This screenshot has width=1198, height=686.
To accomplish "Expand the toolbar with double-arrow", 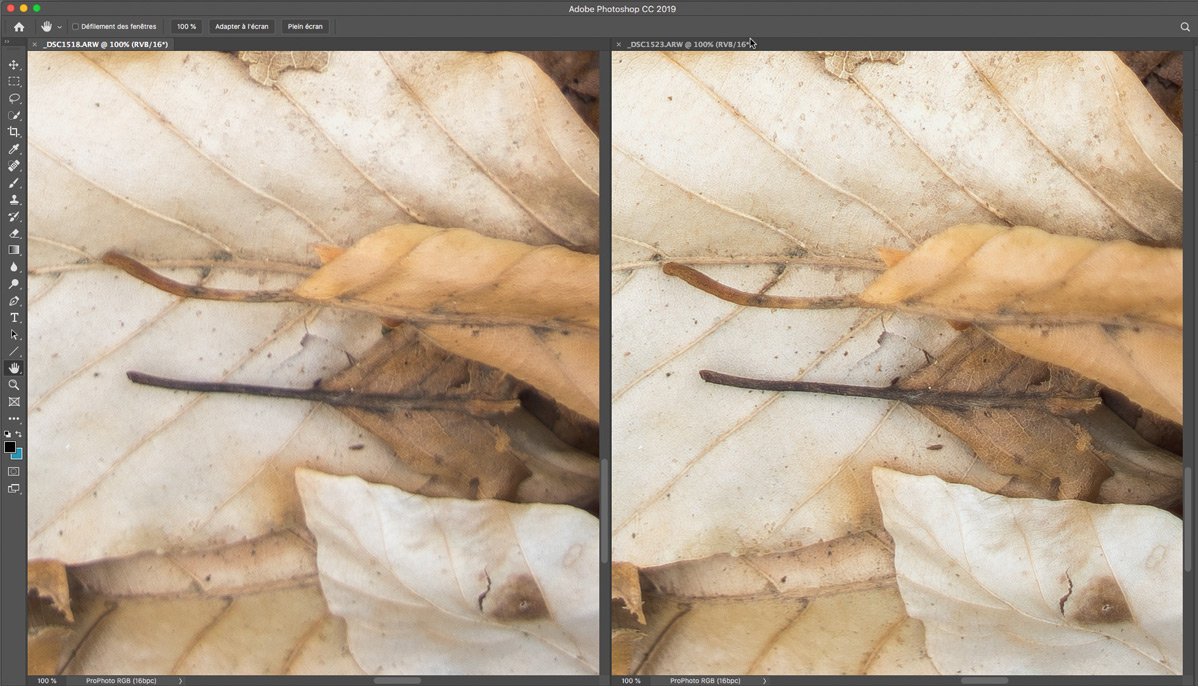I will [x=8, y=43].
